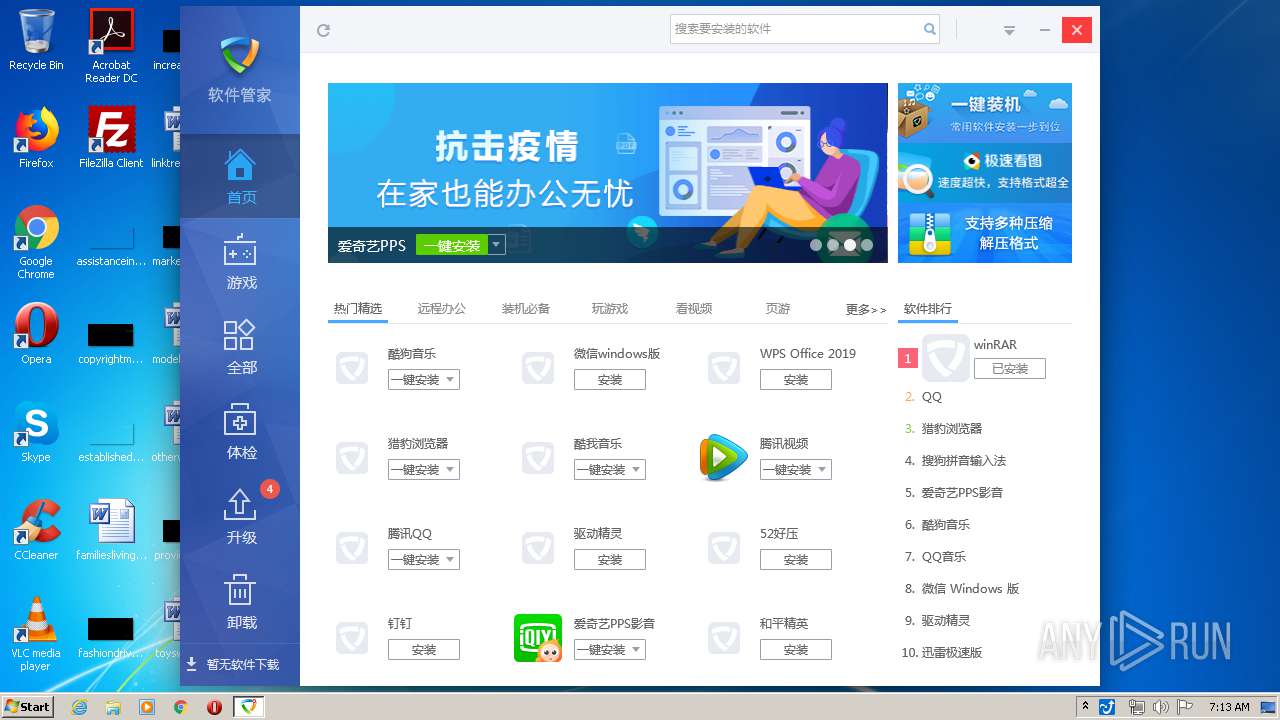Open FileZilla Client shortcut

[x=111, y=138]
